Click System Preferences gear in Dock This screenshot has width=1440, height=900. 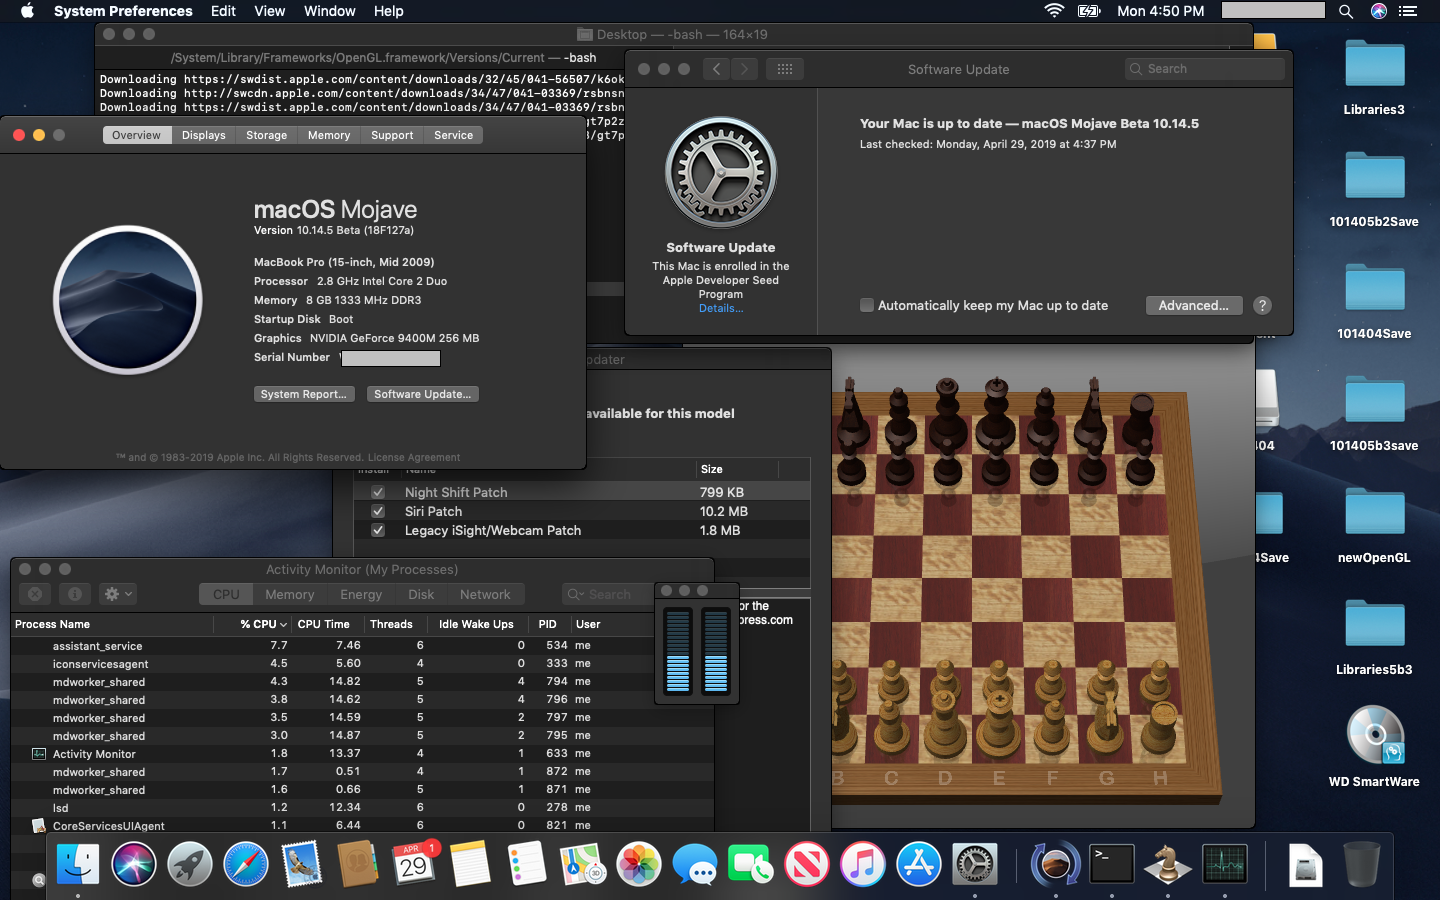[974, 864]
